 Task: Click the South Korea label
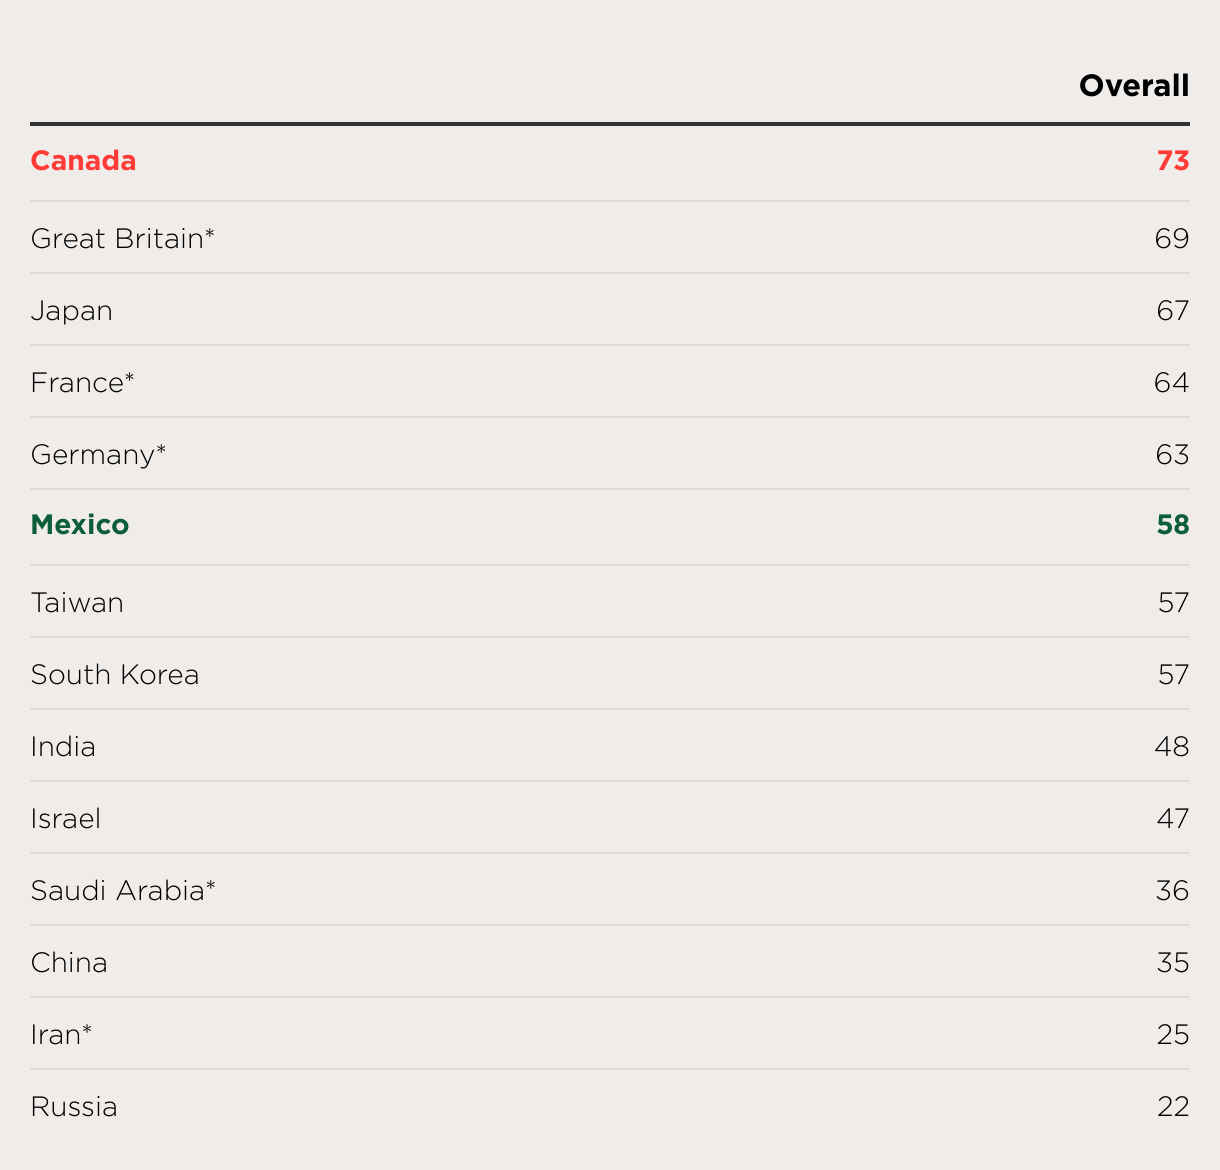point(114,675)
